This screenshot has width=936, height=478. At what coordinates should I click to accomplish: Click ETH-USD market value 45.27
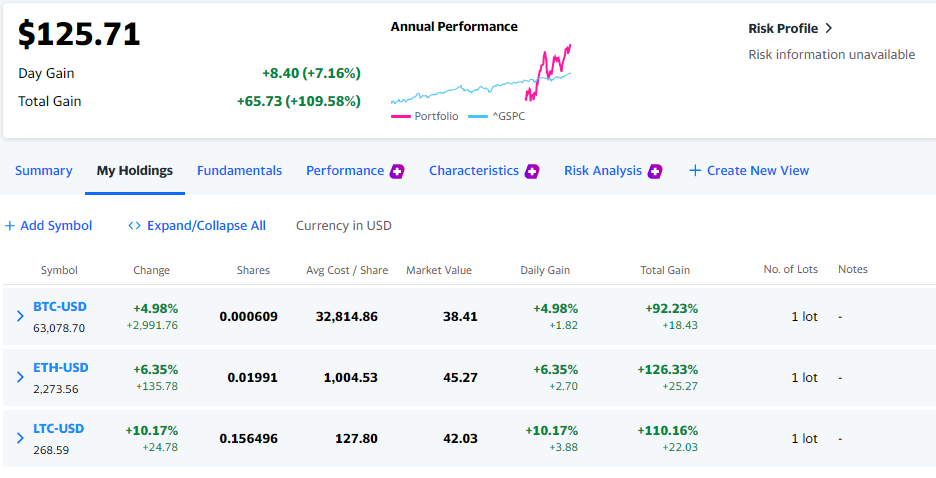460,378
